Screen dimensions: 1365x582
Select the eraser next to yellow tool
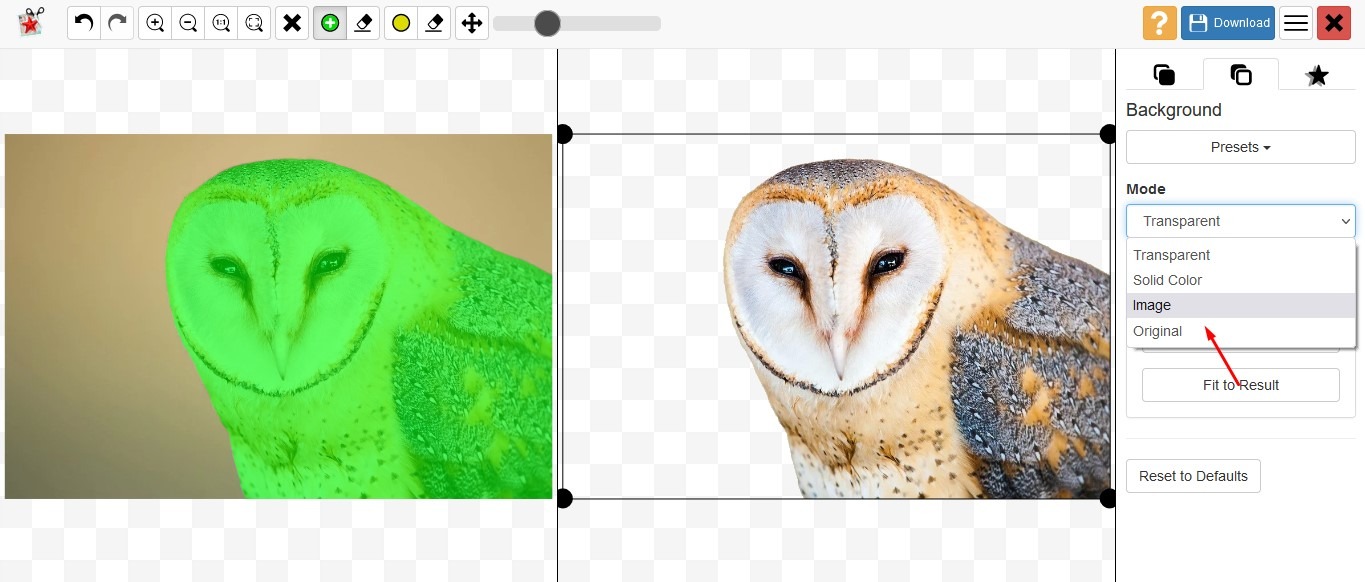click(x=434, y=23)
